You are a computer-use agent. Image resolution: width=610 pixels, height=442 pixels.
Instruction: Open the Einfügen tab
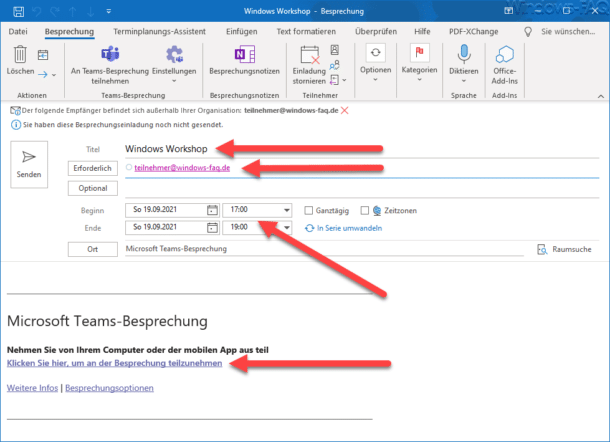coord(242,32)
